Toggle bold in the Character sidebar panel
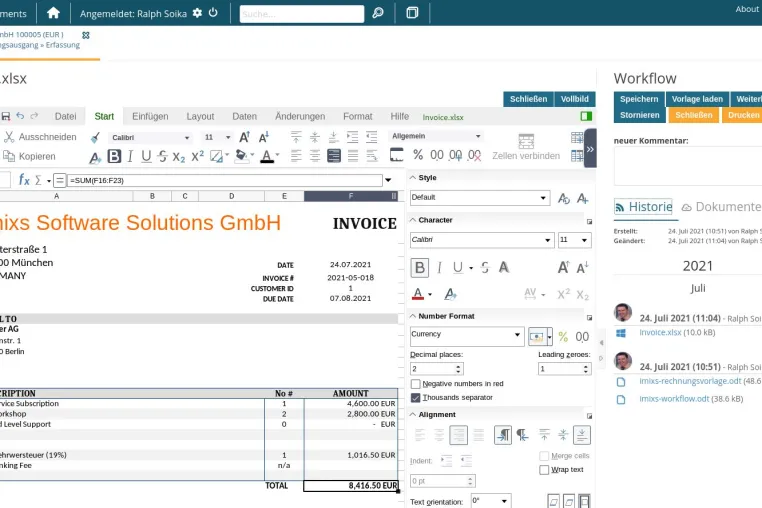This screenshot has width=762, height=508. (x=420, y=268)
